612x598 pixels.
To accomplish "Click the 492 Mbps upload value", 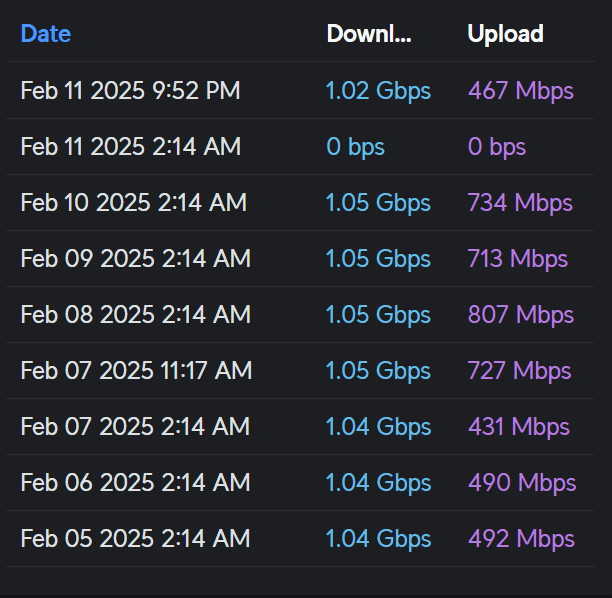I will 521,539.
